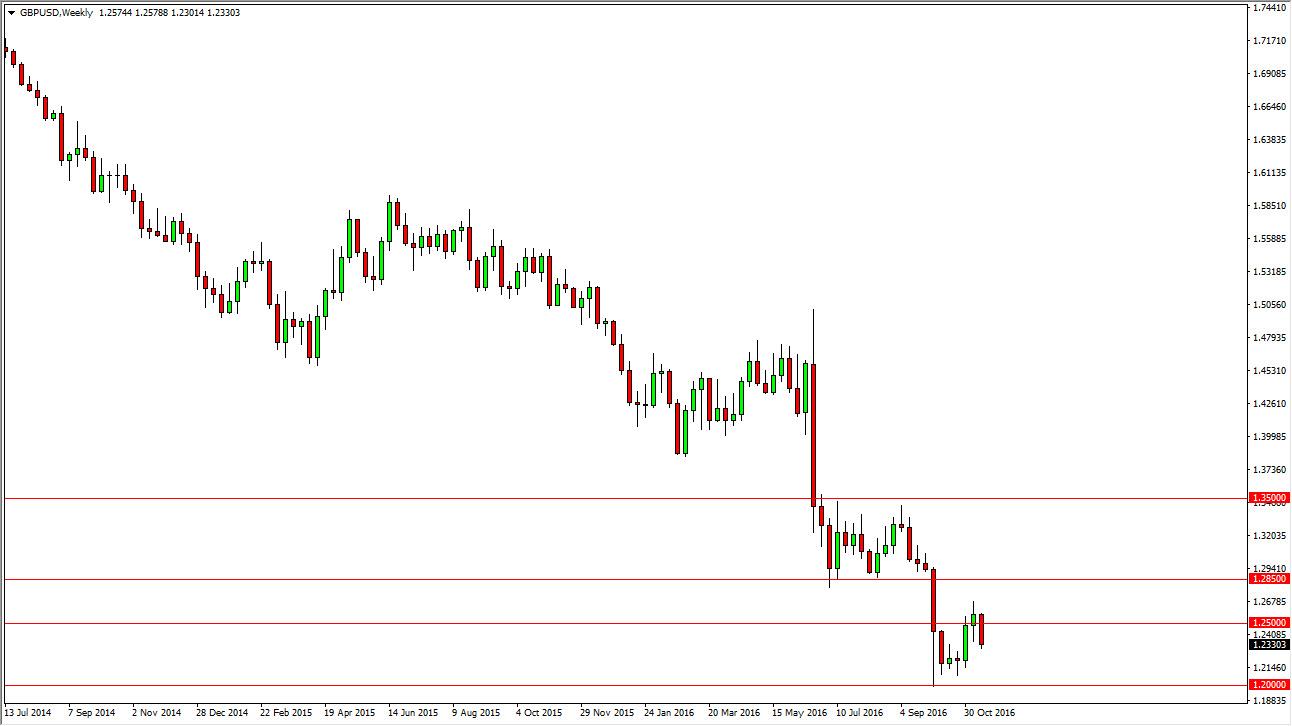Click the 19 Apr 2015 date label
Viewport: 1292px width, 726px height.
(349, 713)
